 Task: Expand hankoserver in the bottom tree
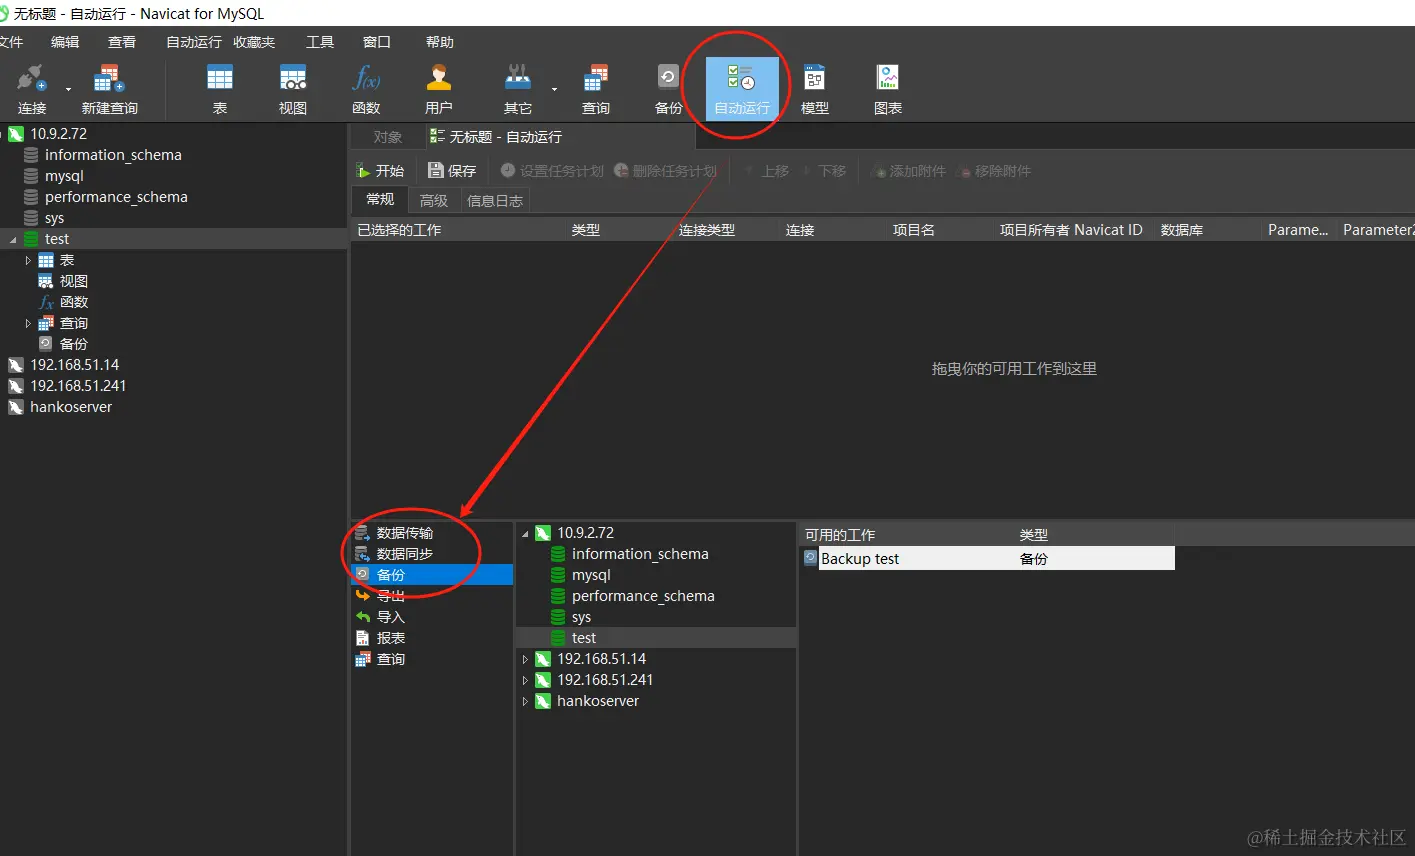point(525,701)
